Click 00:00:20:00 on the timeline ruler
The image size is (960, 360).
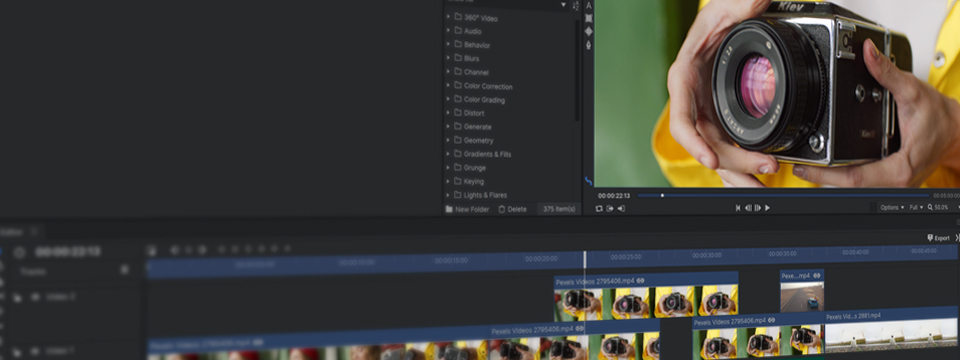pyautogui.click(x=541, y=259)
